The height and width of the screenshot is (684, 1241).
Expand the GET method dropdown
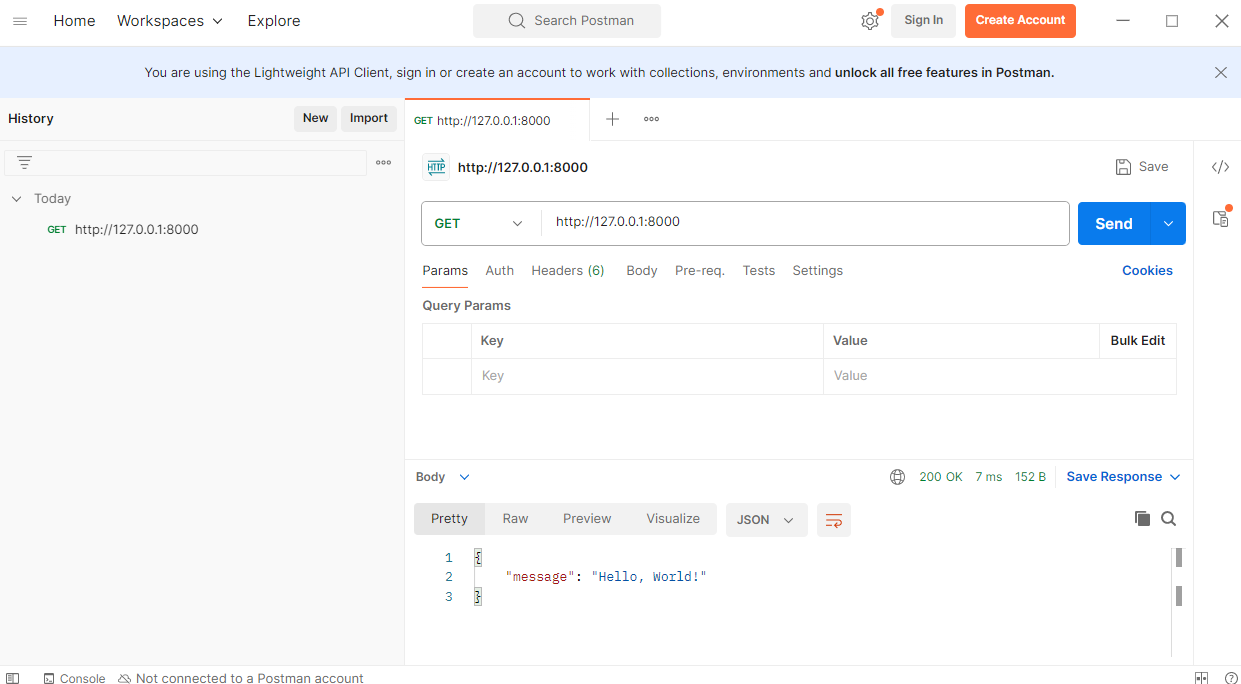pyautogui.click(x=480, y=224)
